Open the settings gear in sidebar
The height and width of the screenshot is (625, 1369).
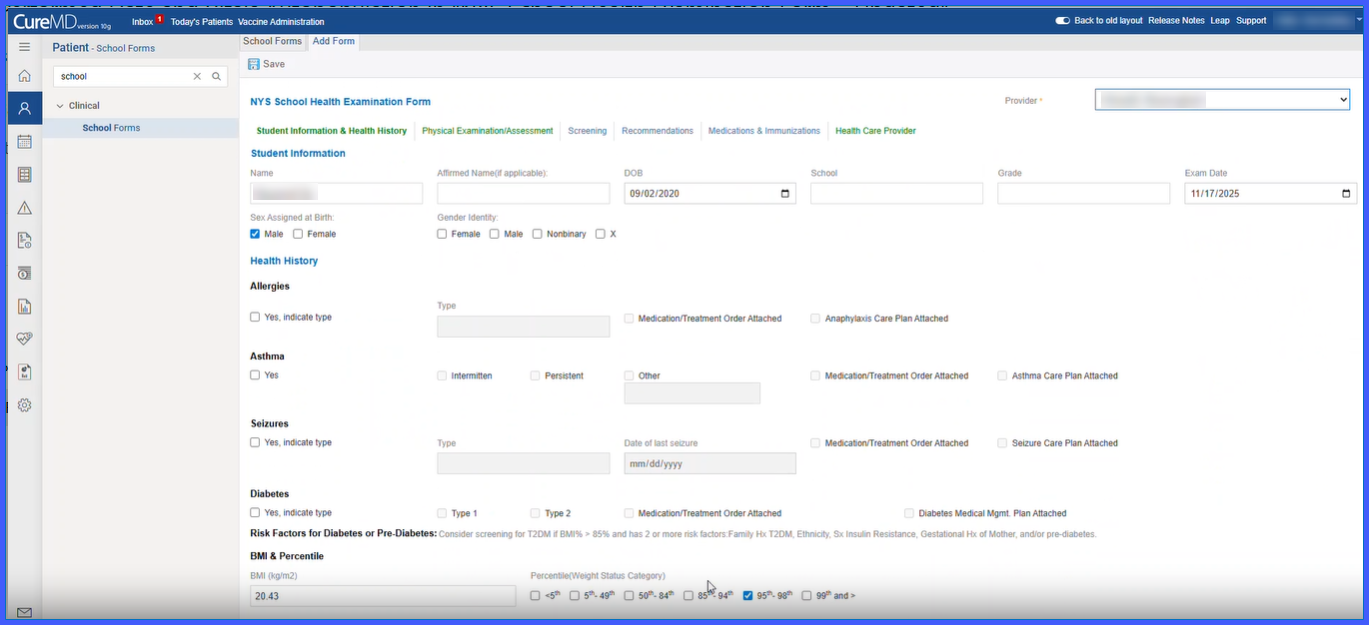coord(24,405)
